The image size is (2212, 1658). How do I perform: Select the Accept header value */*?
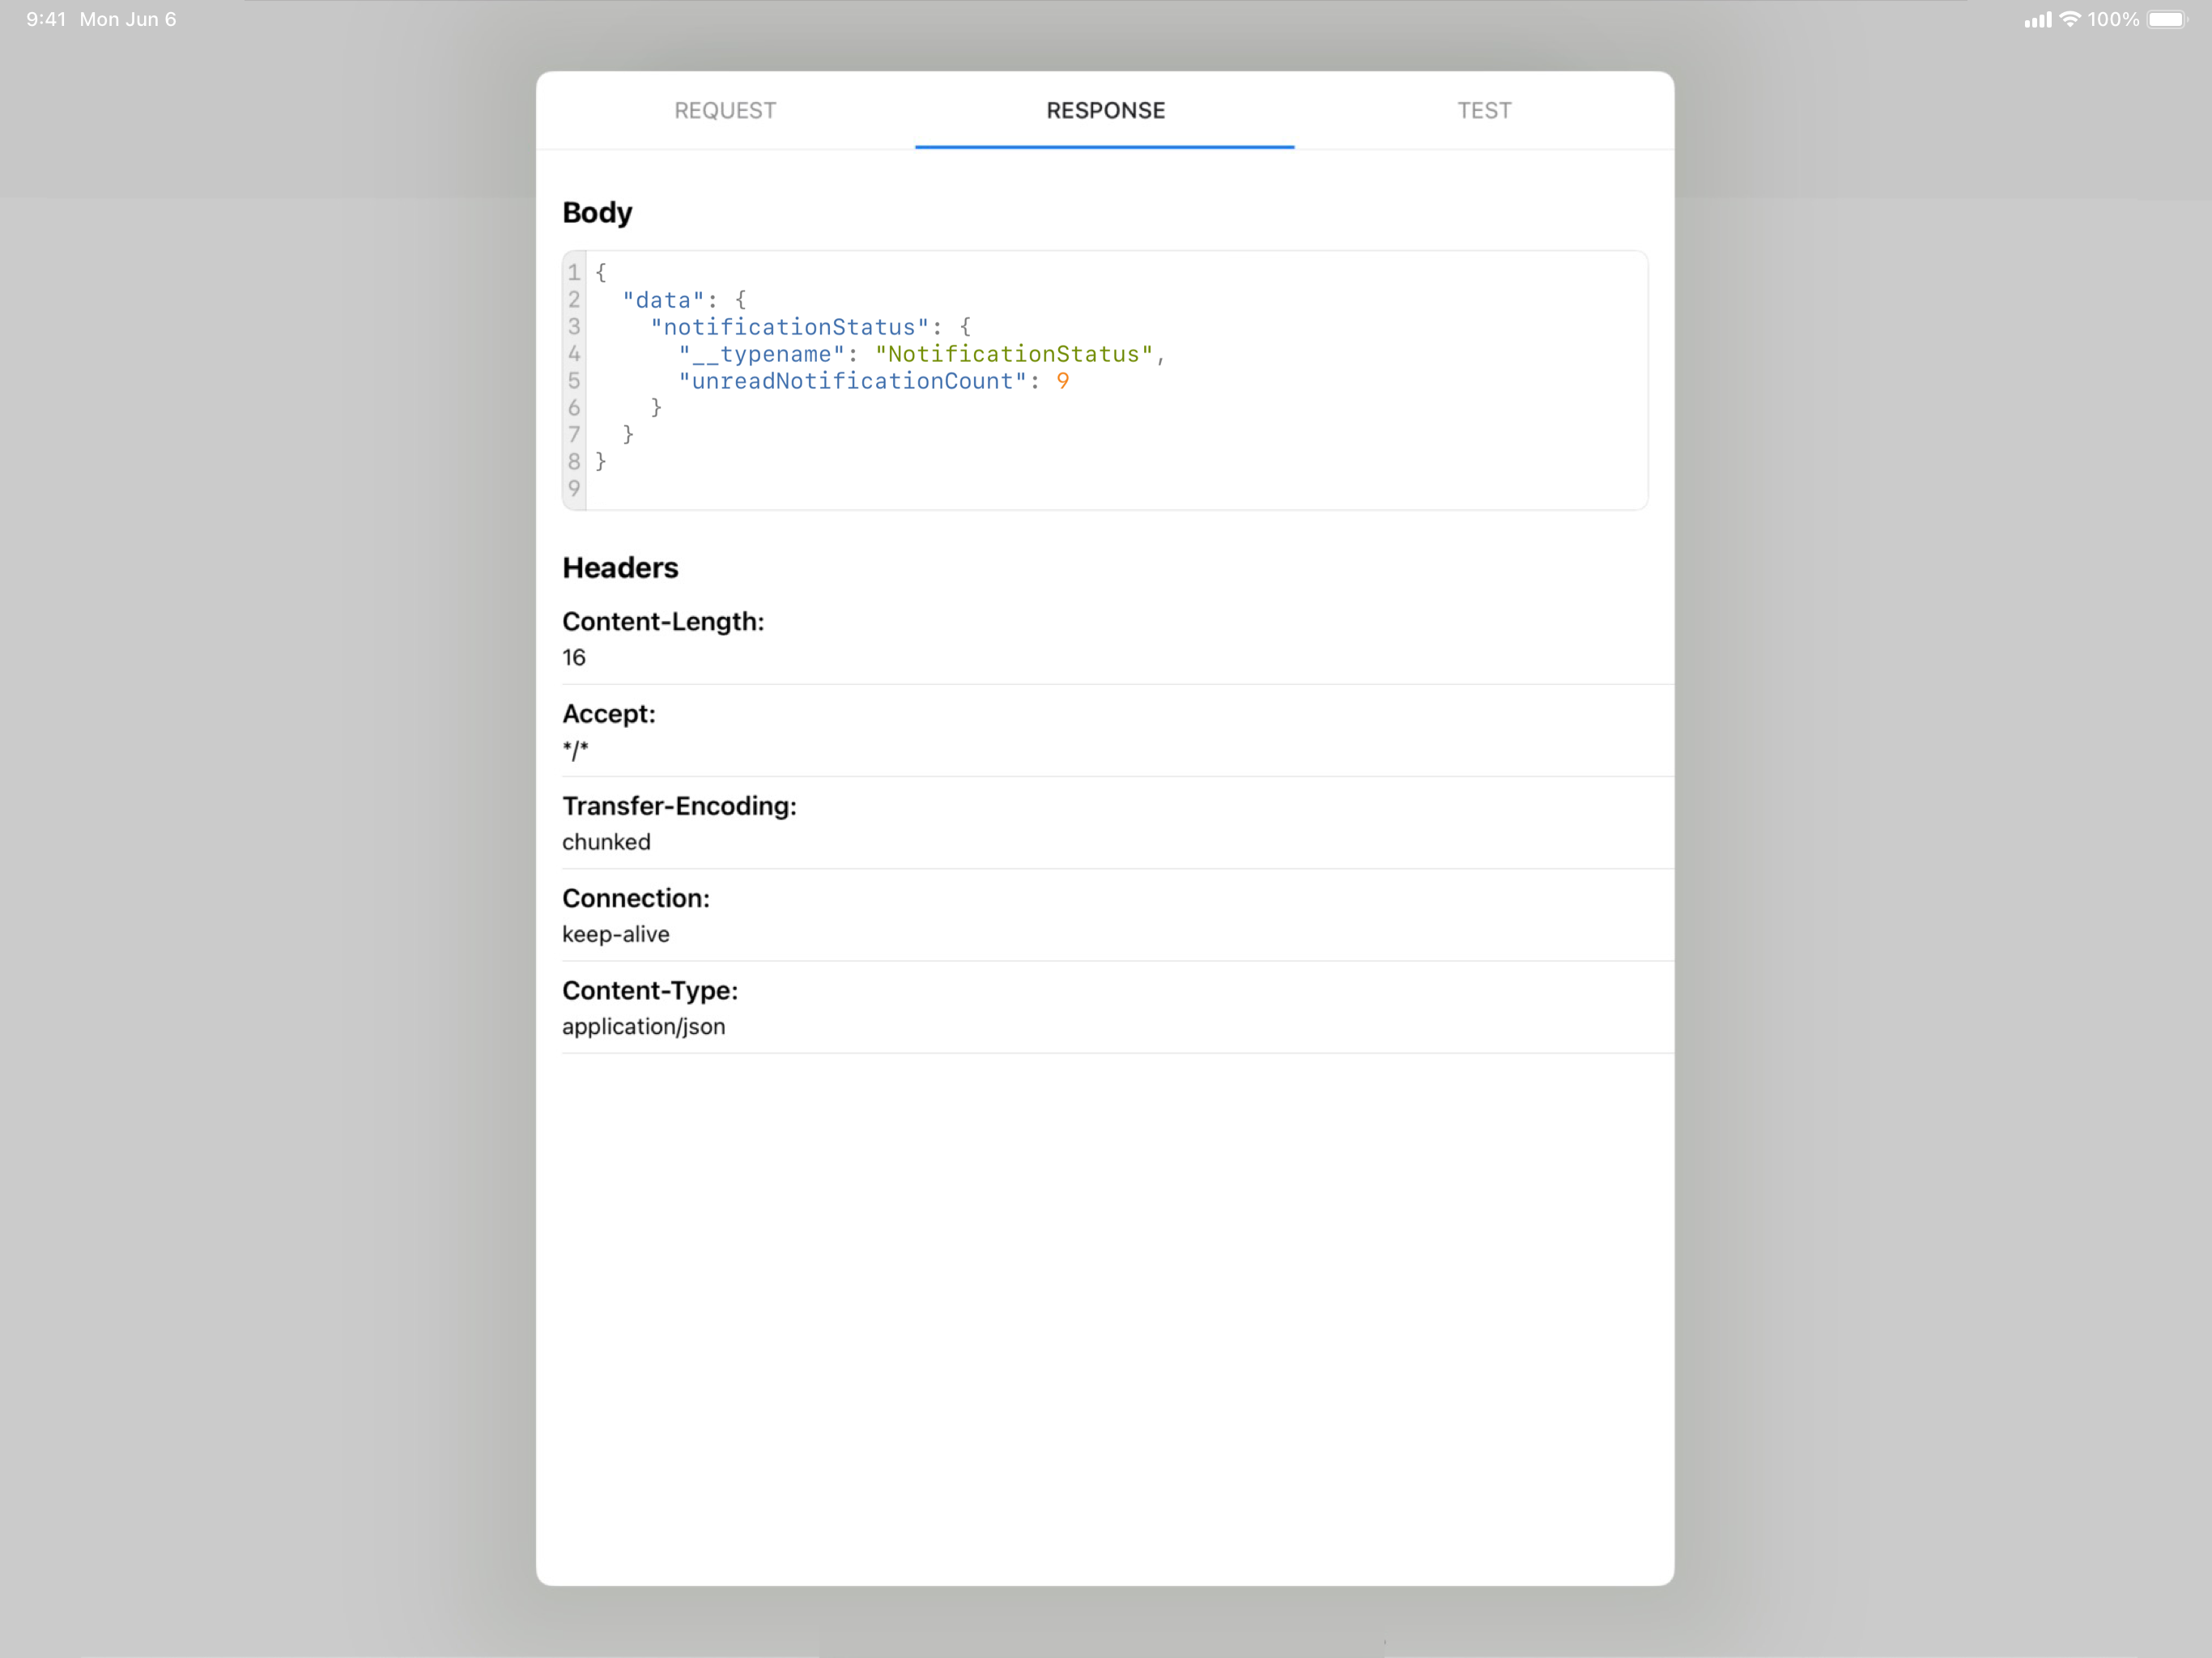(x=575, y=750)
